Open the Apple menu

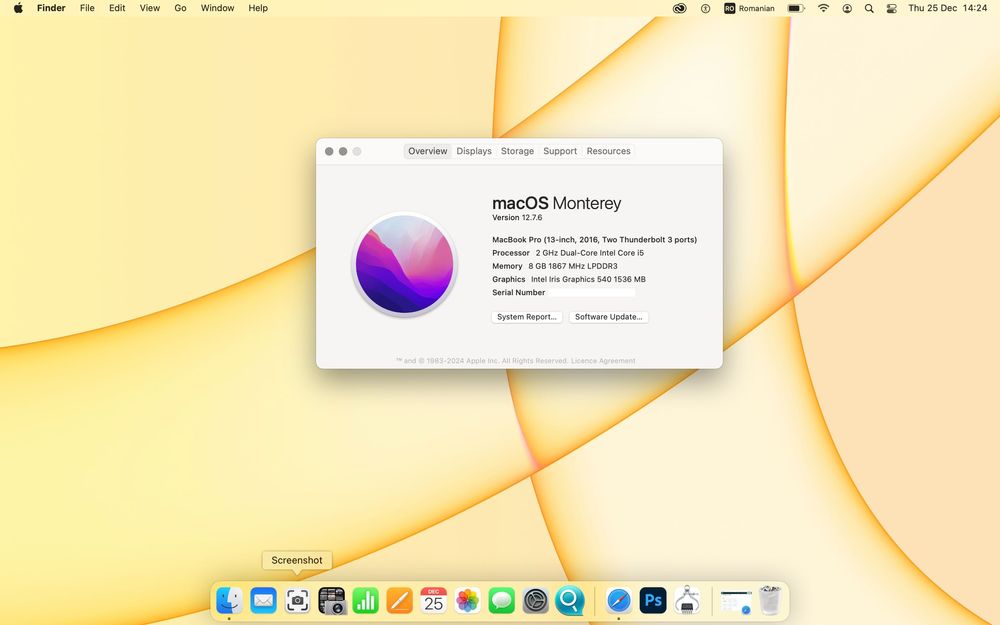18,8
